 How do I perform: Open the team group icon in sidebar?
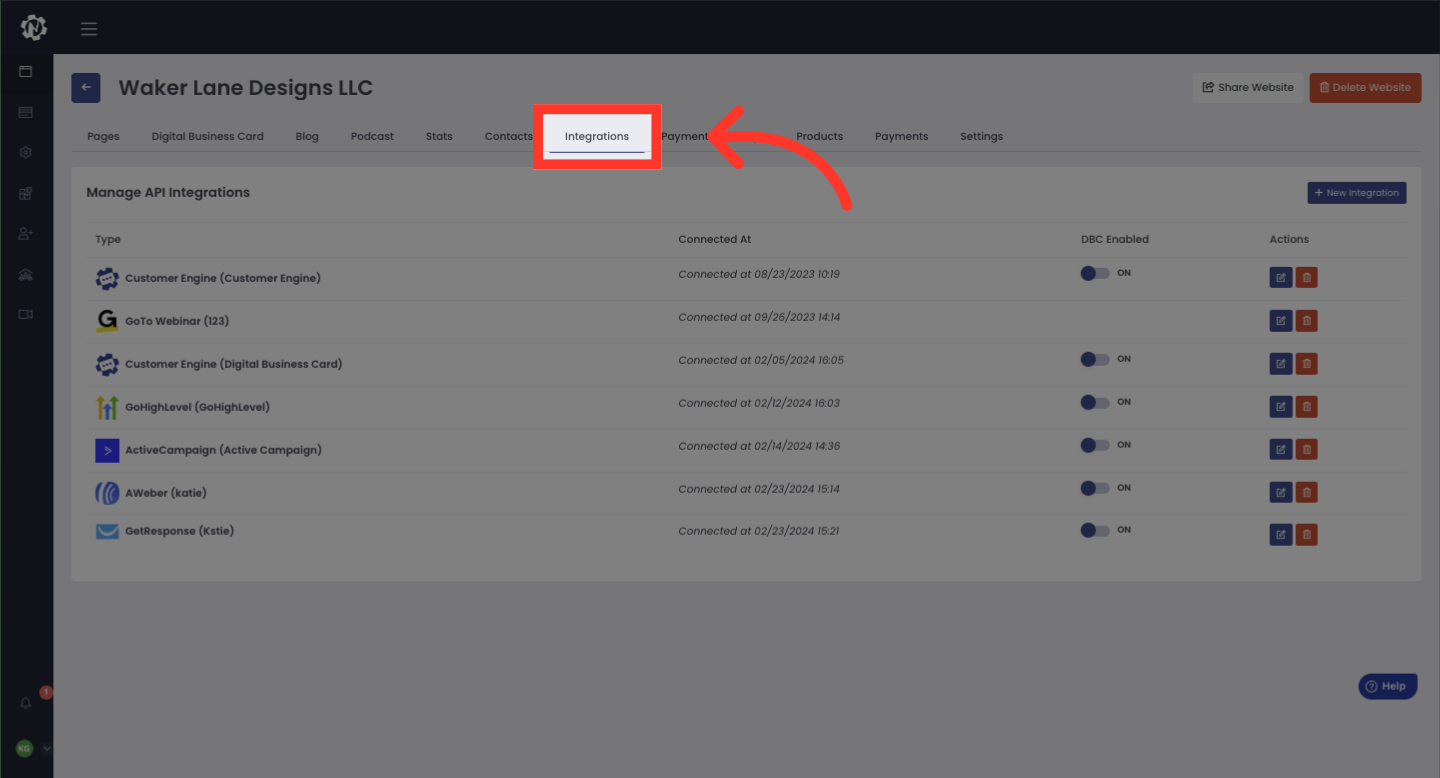(x=26, y=274)
